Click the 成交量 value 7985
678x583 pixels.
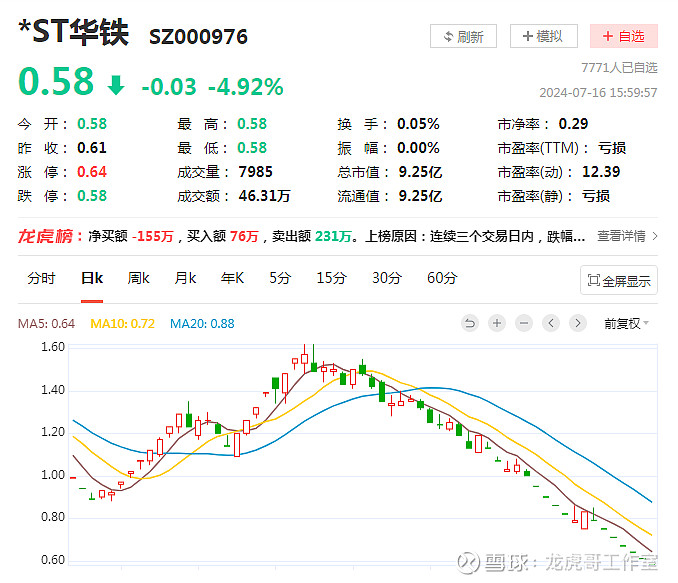(x=256, y=172)
